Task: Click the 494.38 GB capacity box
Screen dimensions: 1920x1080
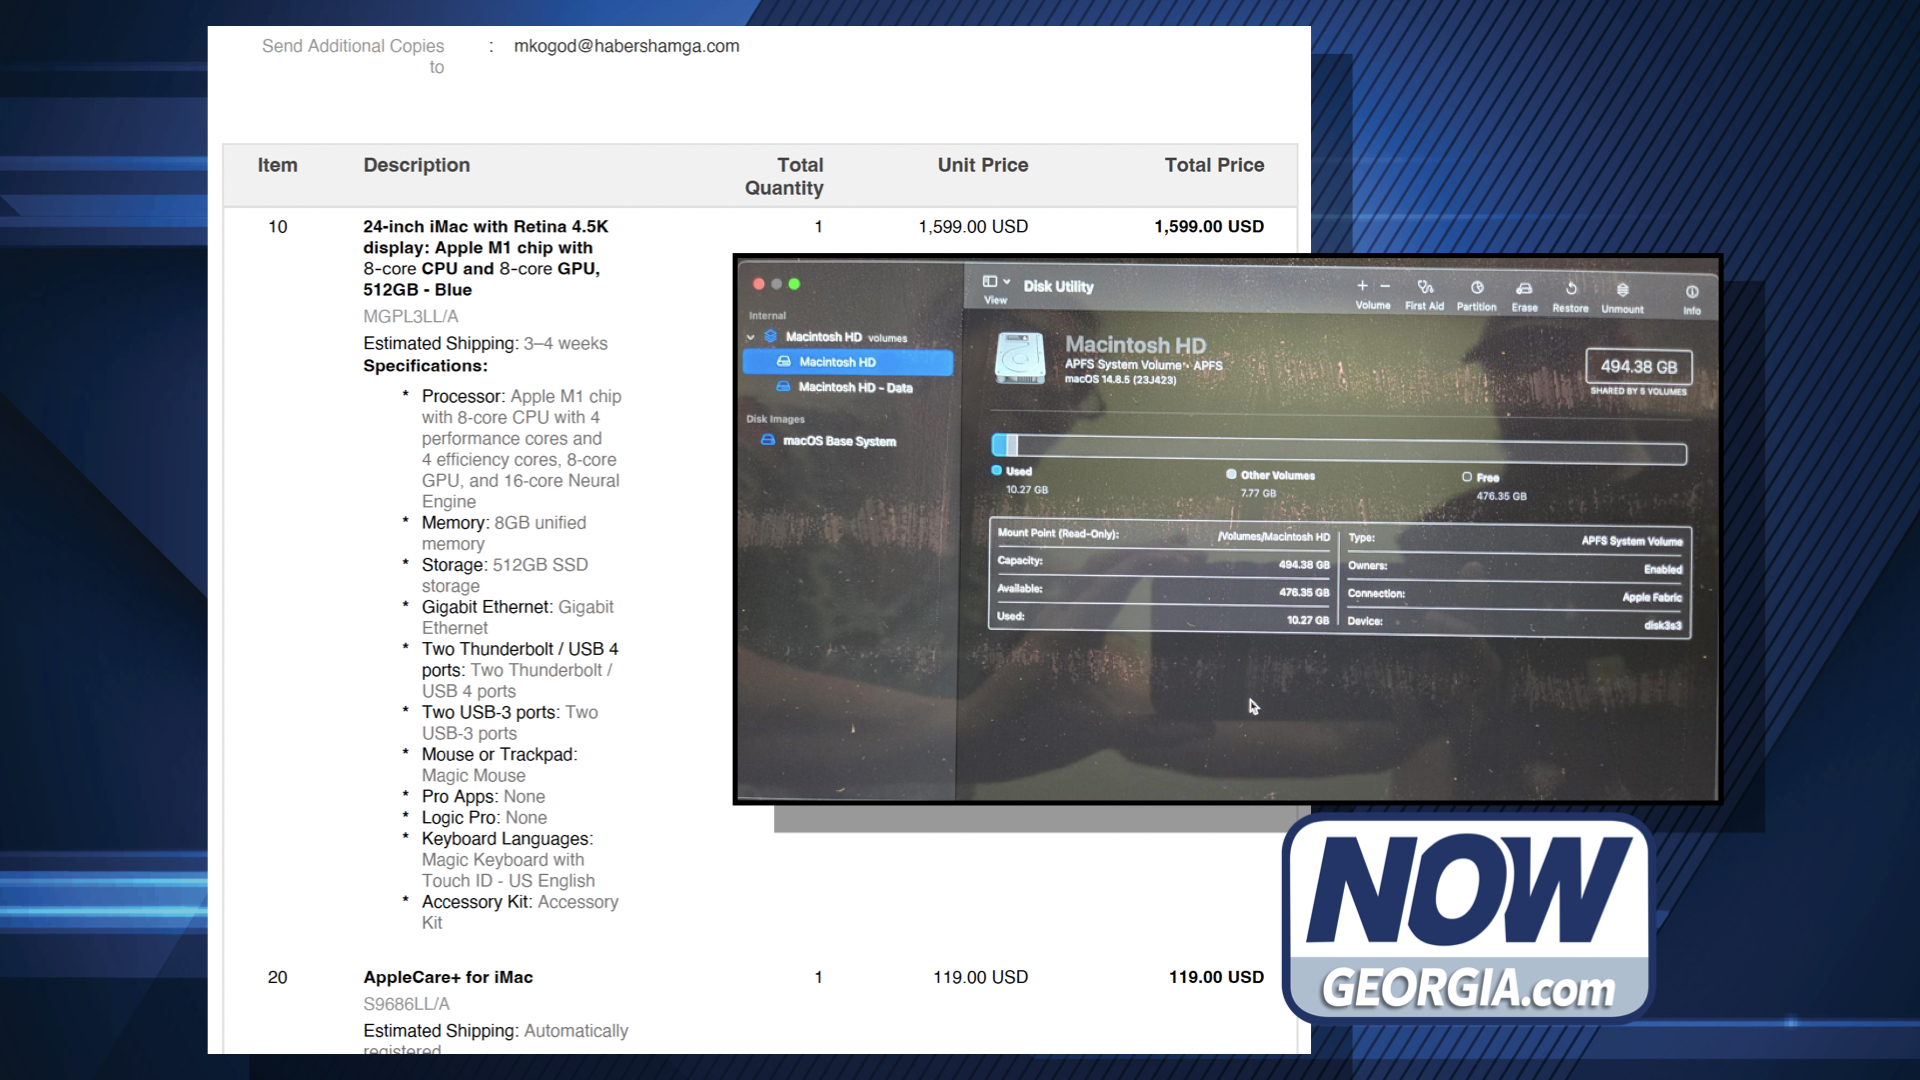Action: pos(1639,367)
